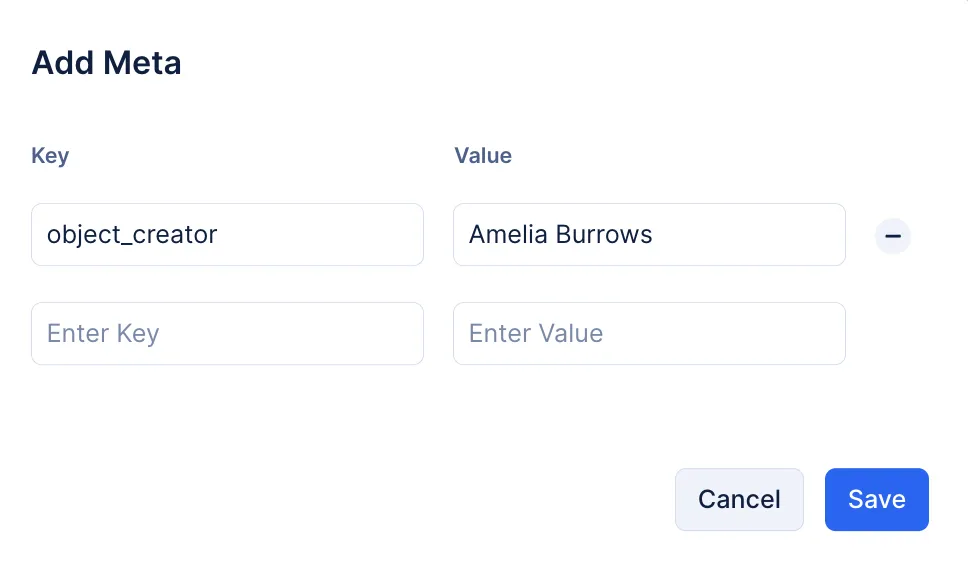Click the Key column label
Screen dimensions: 968x564
[50, 156]
